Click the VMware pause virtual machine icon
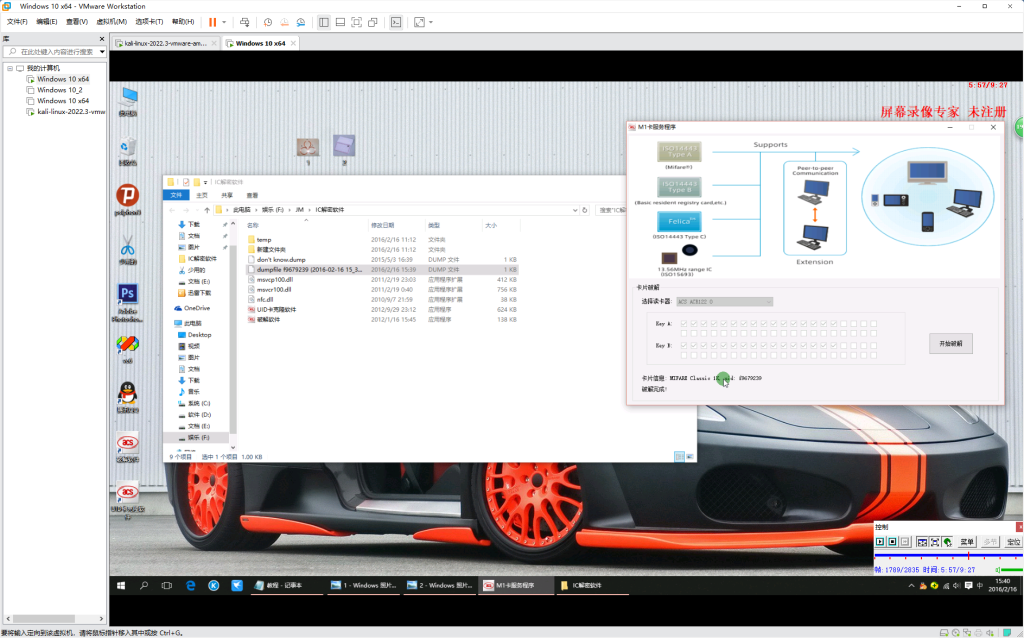This screenshot has width=1024, height=638. coord(212,21)
